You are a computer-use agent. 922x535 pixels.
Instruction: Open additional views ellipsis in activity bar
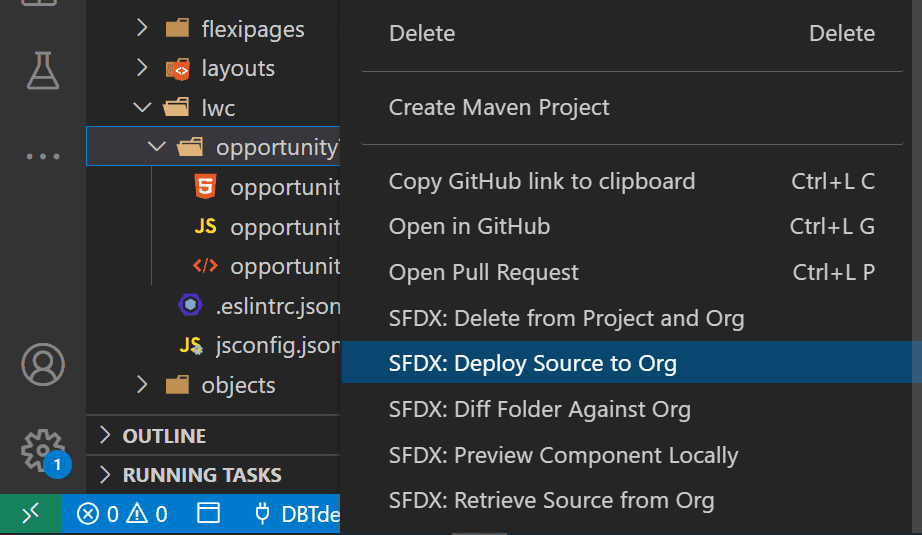tap(43, 156)
